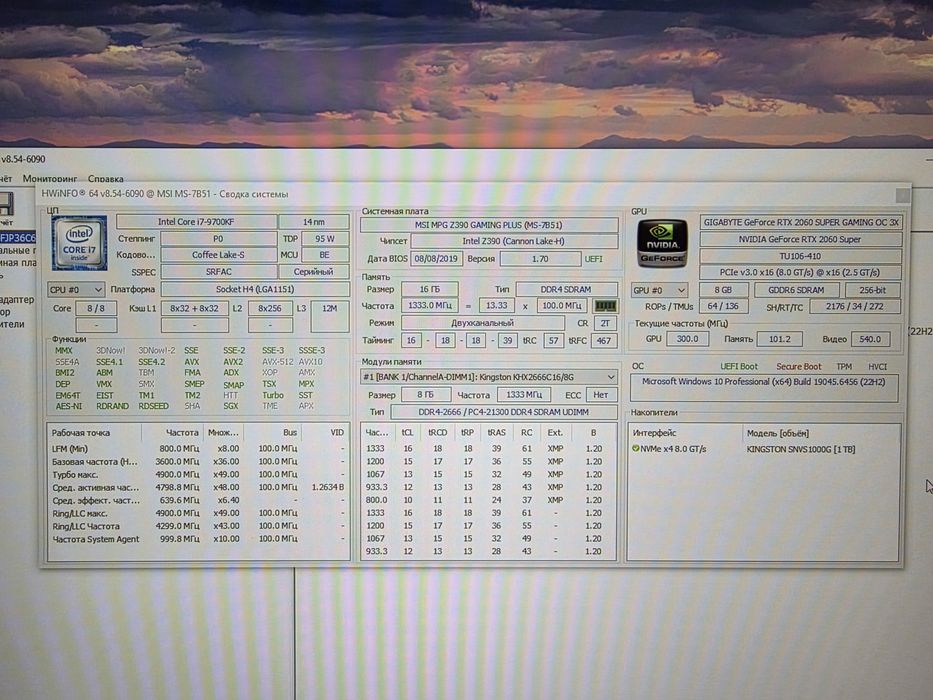Open the Справка menu
This screenshot has height=700, width=933.
pos(106,179)
